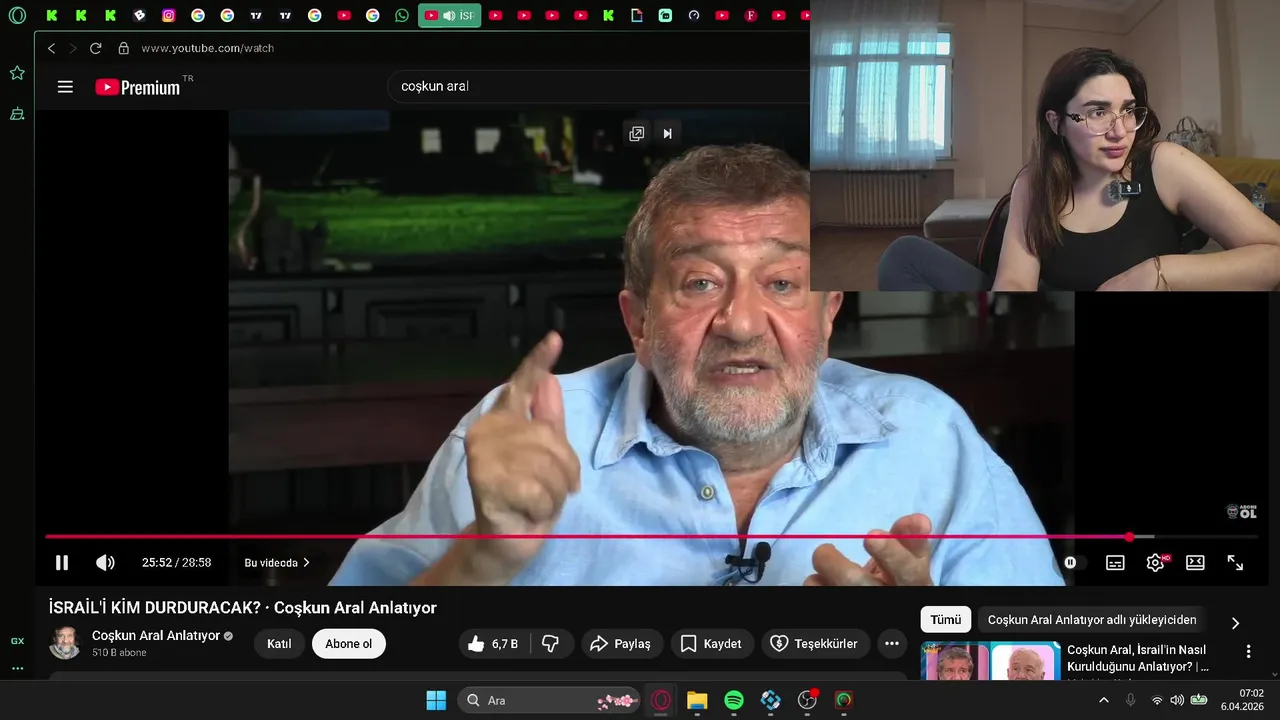Open Wi-Fi network tray icon
The height and width of the screenshot is (720, 1280).
[x=1157, y=700]
